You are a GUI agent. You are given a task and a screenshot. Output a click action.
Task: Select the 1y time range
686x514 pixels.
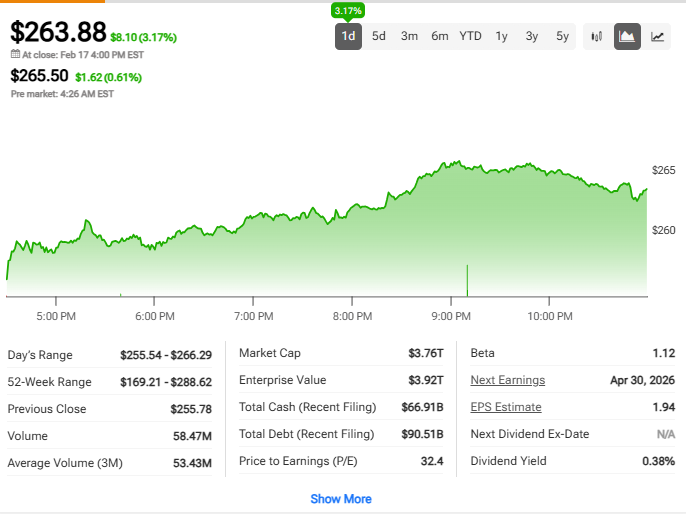501,36
